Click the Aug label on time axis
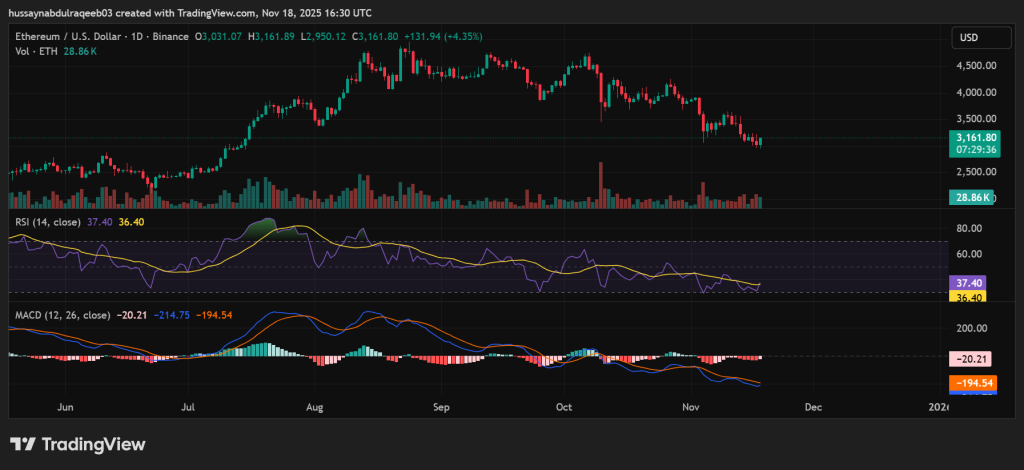Image resolution: width=1024 pixels, height=470 pixels. pyautogui.click(x=316, y=408)
